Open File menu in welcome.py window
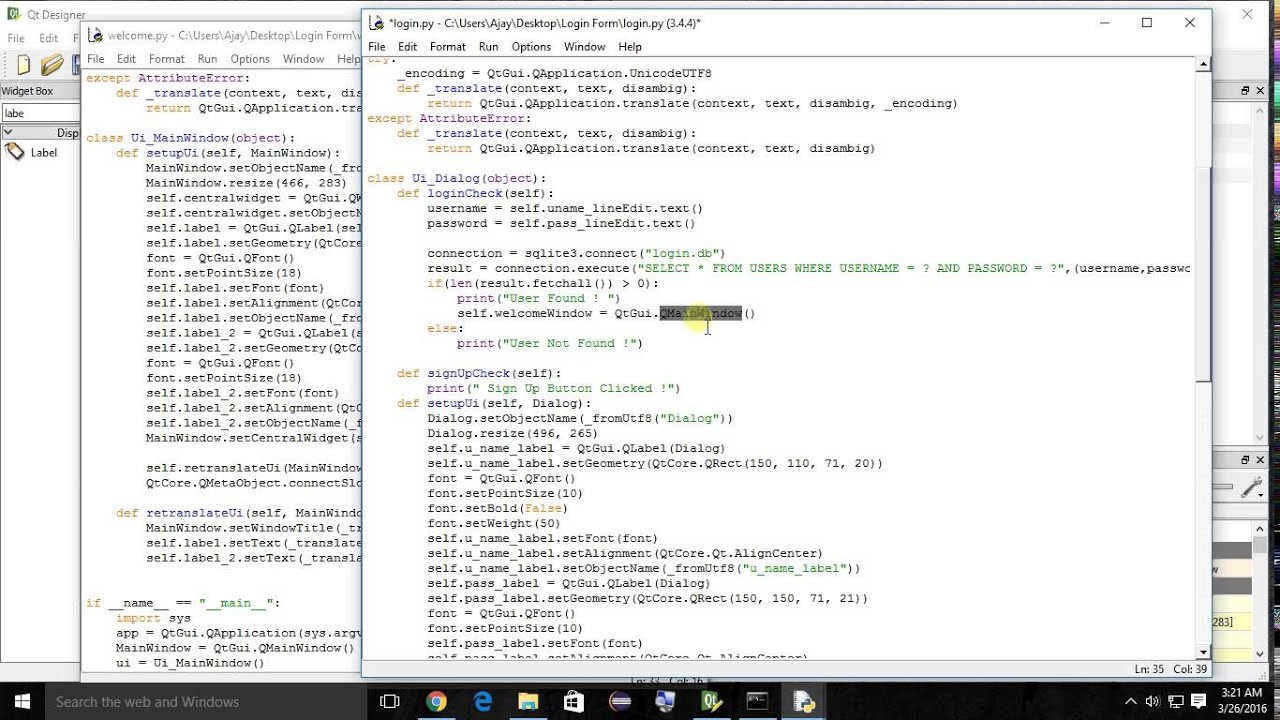The height and width of the screenshot is (720, 1280). tap(95, 59)
